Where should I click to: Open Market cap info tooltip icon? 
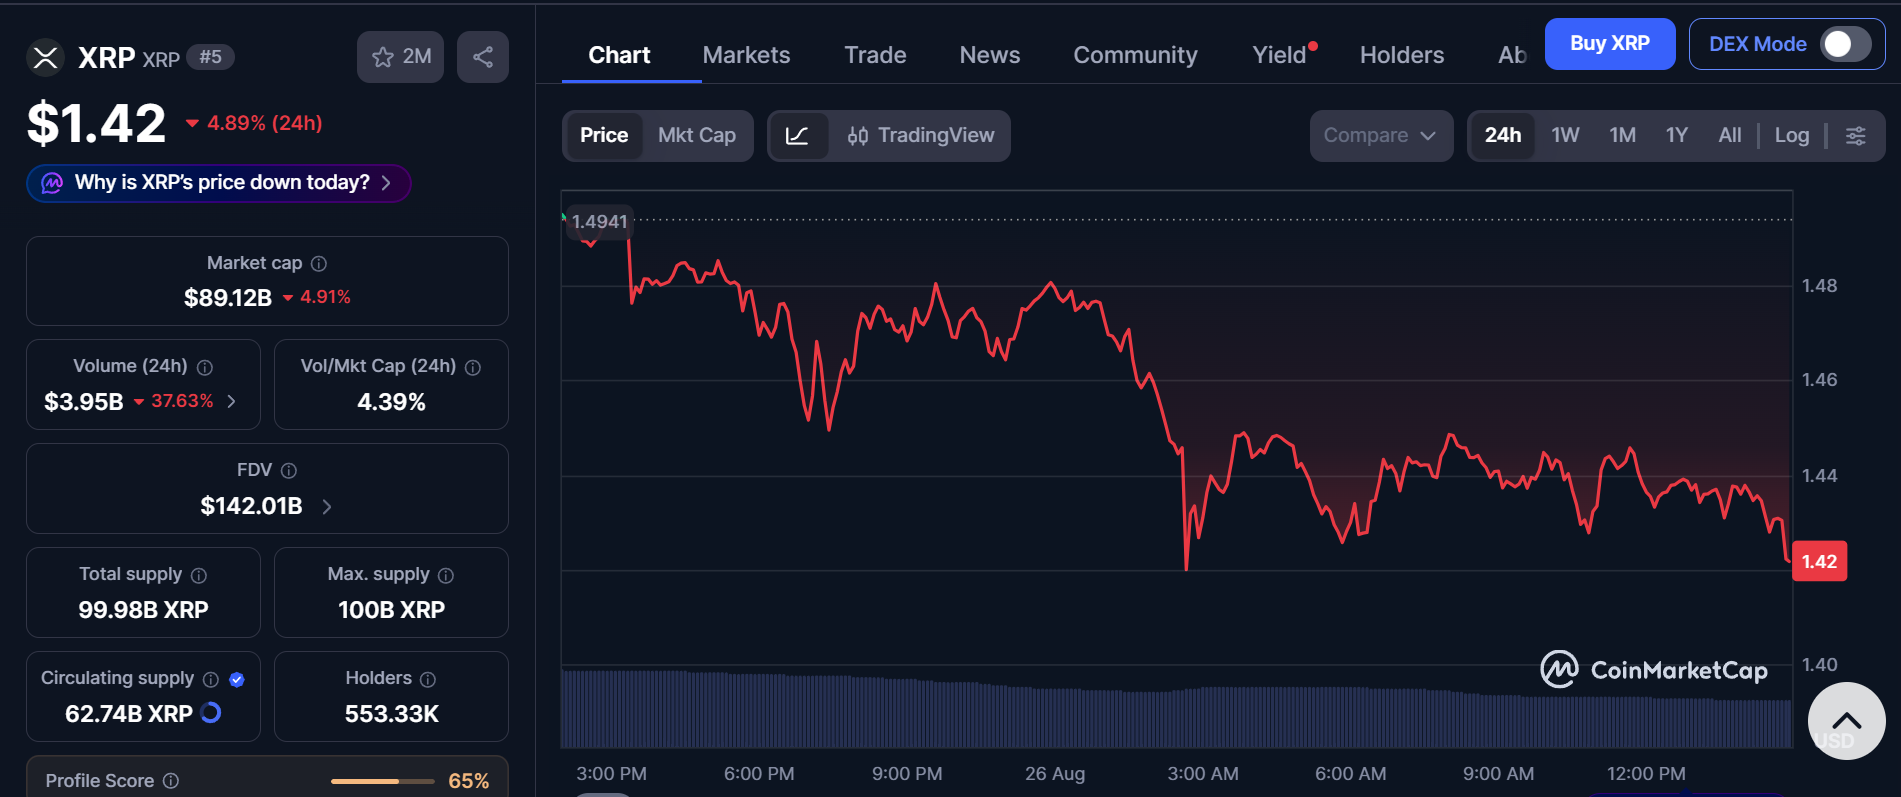coord(319,264)
